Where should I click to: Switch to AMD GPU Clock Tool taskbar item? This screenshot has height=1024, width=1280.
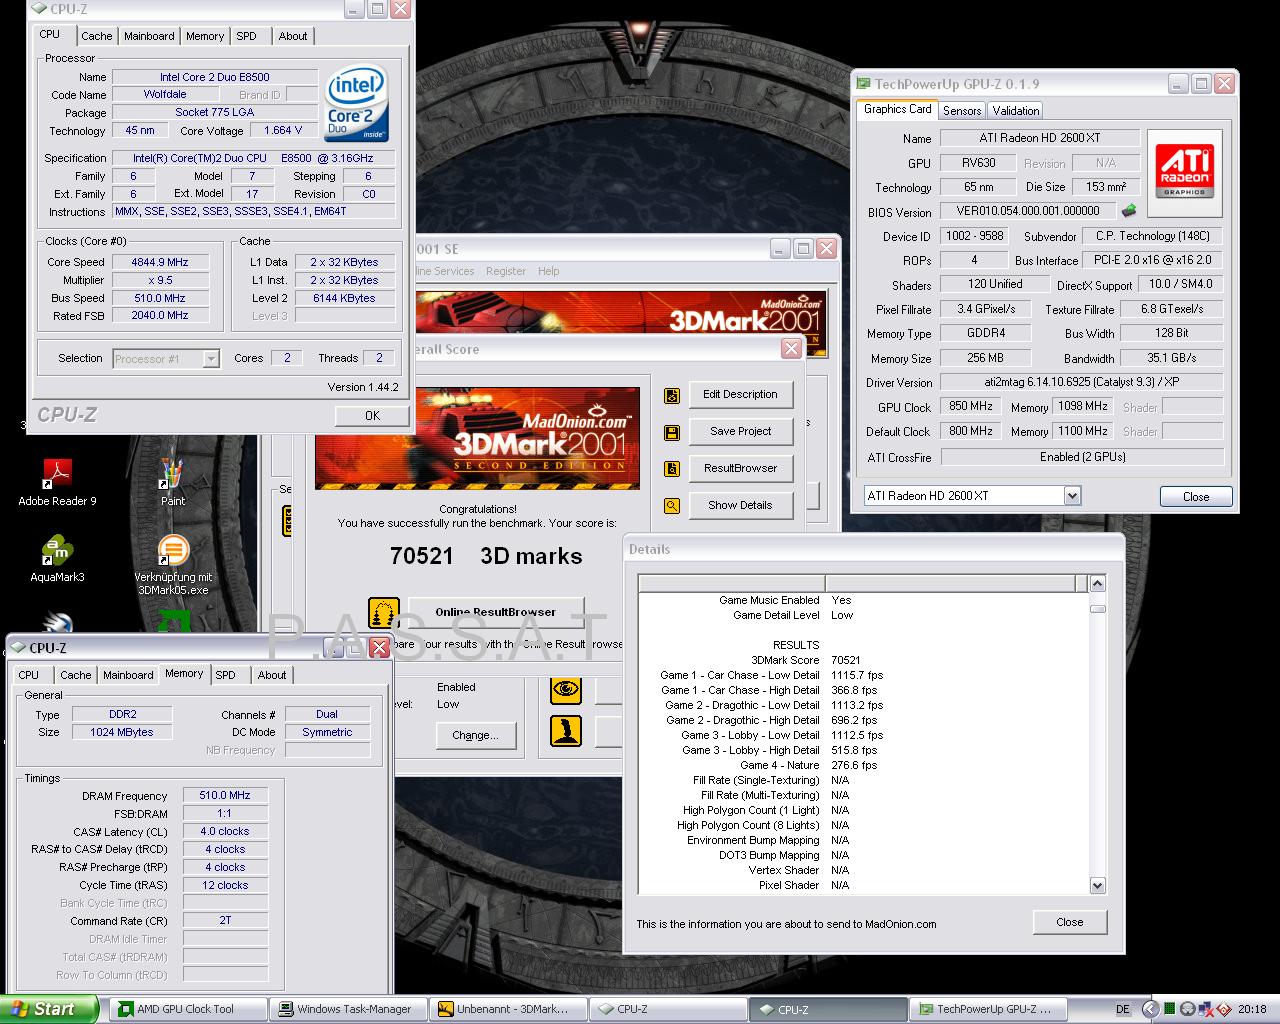coord(188,1009)
